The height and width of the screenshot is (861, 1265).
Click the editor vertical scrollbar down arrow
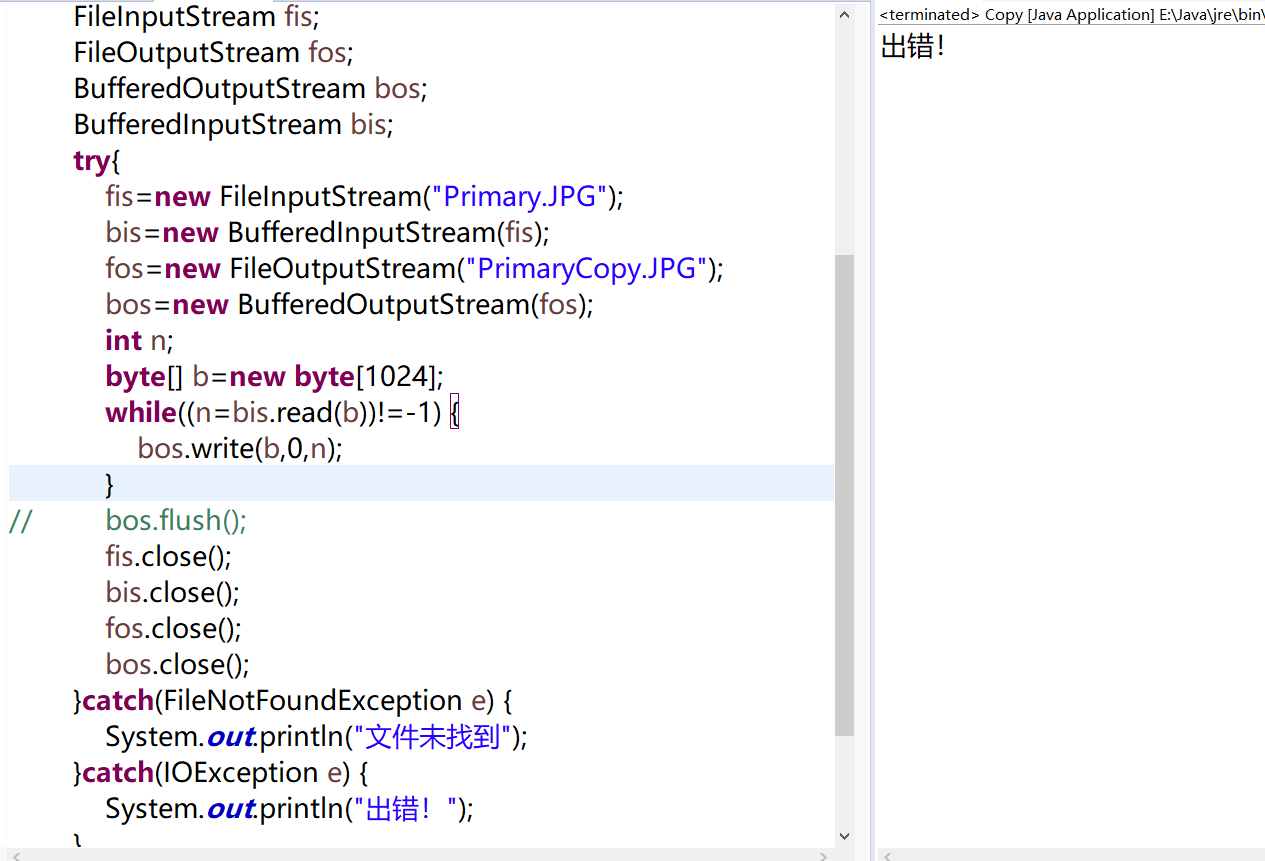coord(845,836)
